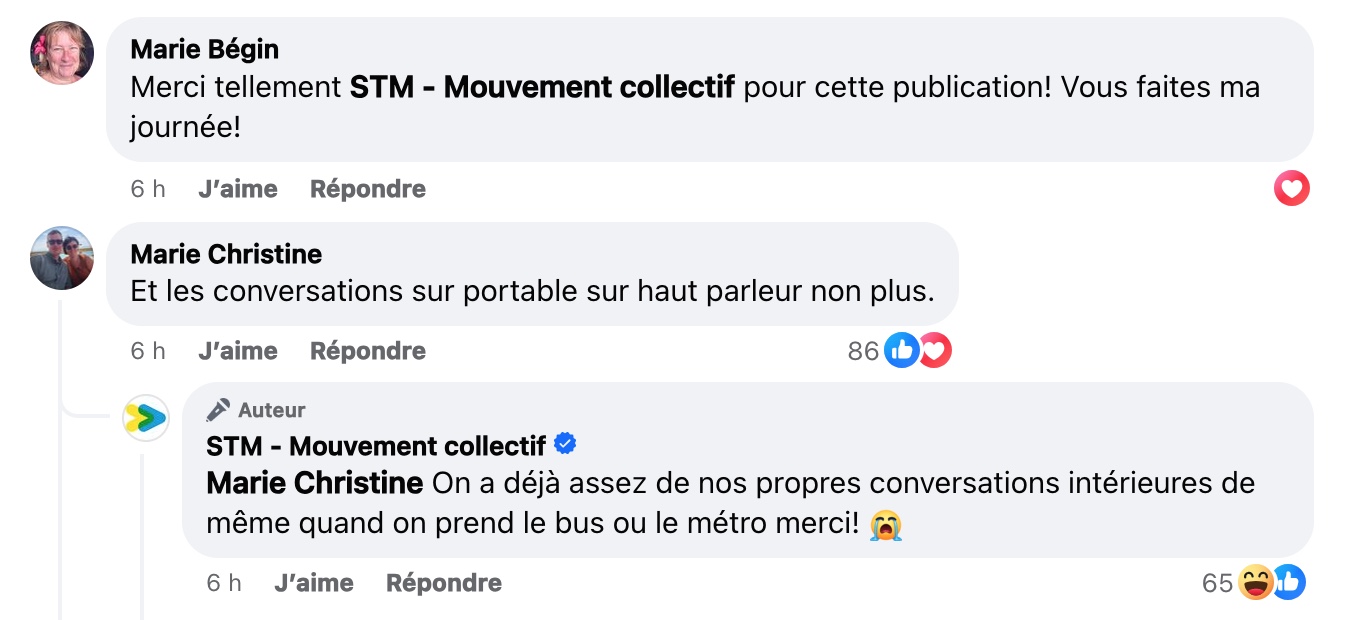This screenshot has height=620, width=1350.
Task: Reply to Marie Bégin's comment
Action: pyautogui.click(x=368, y=189)
